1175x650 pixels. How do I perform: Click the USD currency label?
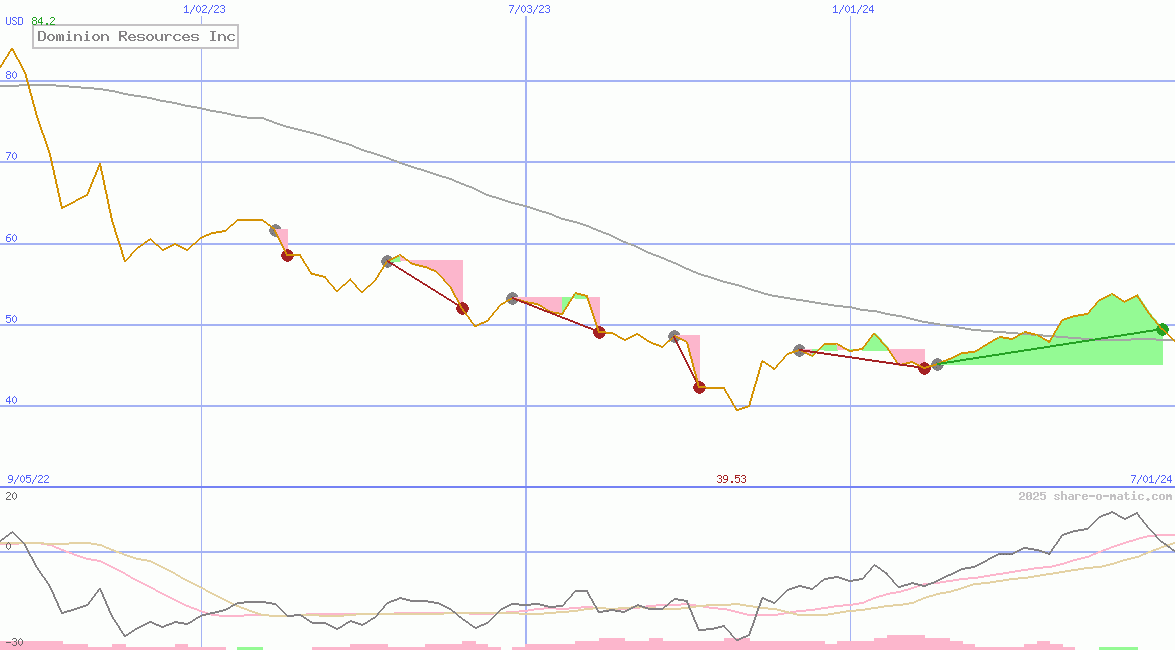(x=14, y=21)
